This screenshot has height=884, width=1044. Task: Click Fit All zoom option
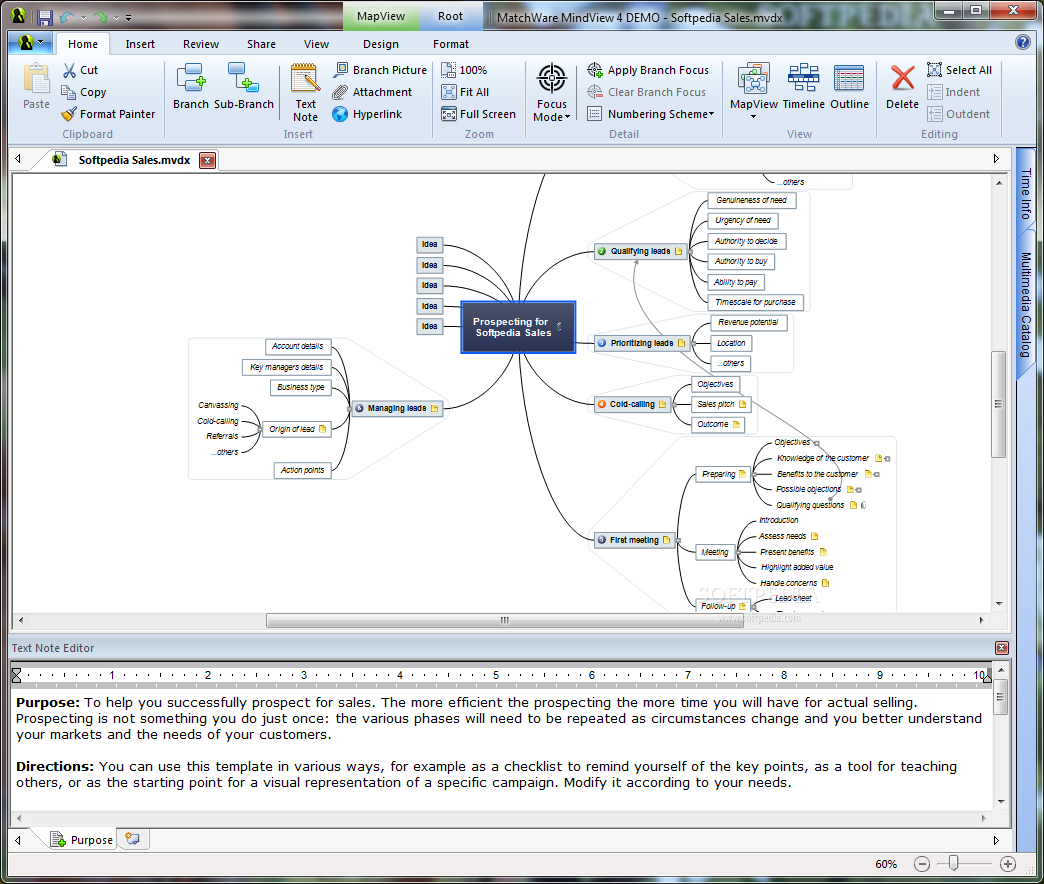(x=465, y=92)
